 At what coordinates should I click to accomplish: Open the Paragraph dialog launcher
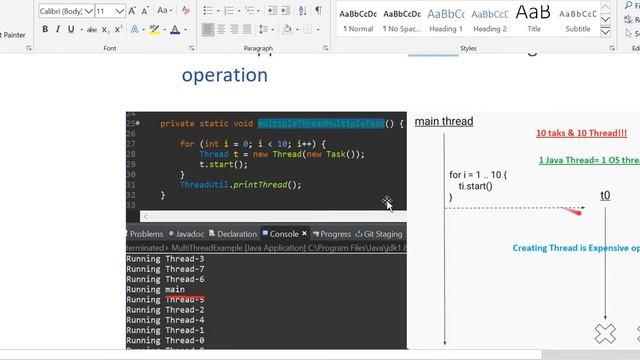[325, 48]
